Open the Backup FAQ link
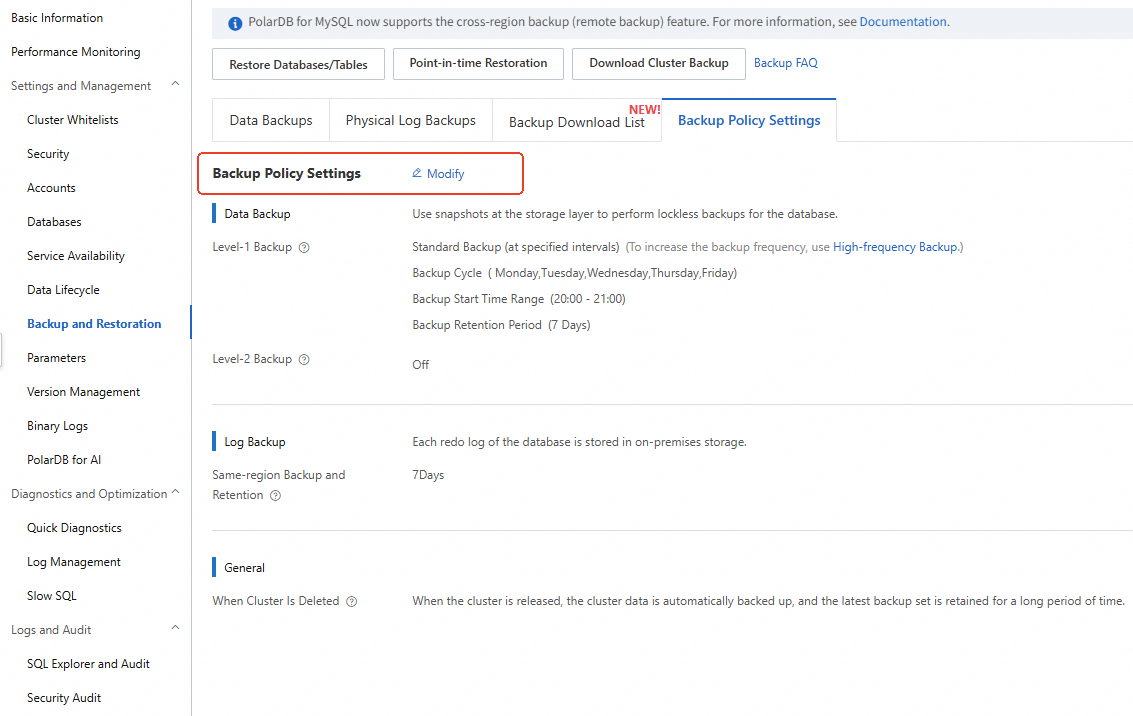This screenshot has width=1133, height=716. (785, 63)
